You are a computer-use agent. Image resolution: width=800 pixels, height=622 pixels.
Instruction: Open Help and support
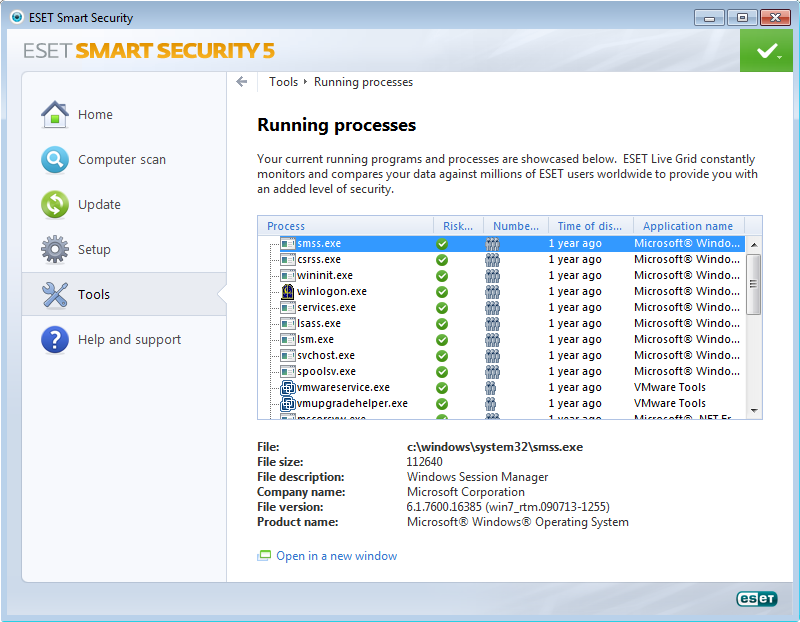[x=129, y=339]
